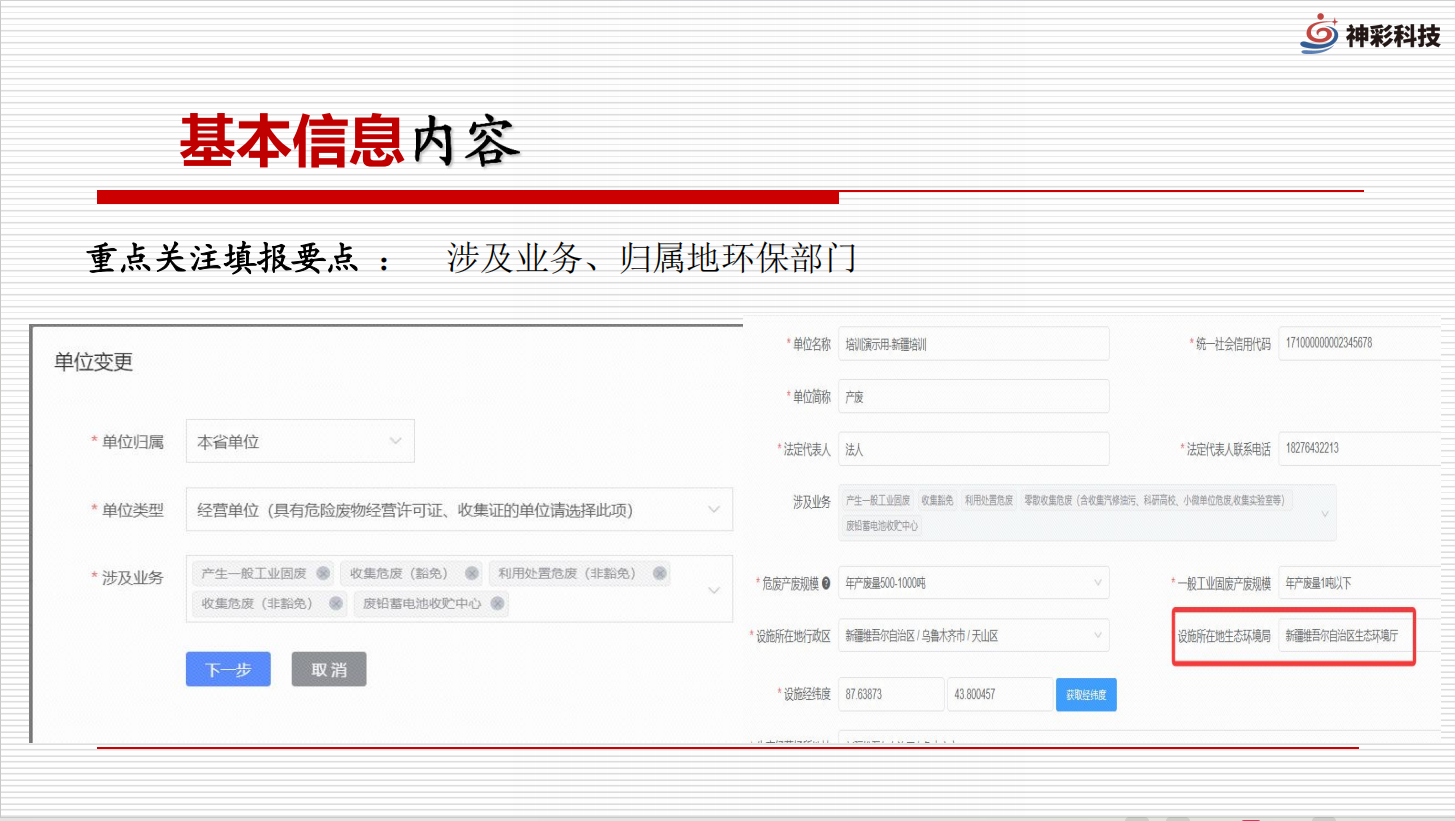Viewport: 1455px width, 821px height.
Task: Remove the 产生一般工业固废 tag via its x icon
Action: [323, 573]
